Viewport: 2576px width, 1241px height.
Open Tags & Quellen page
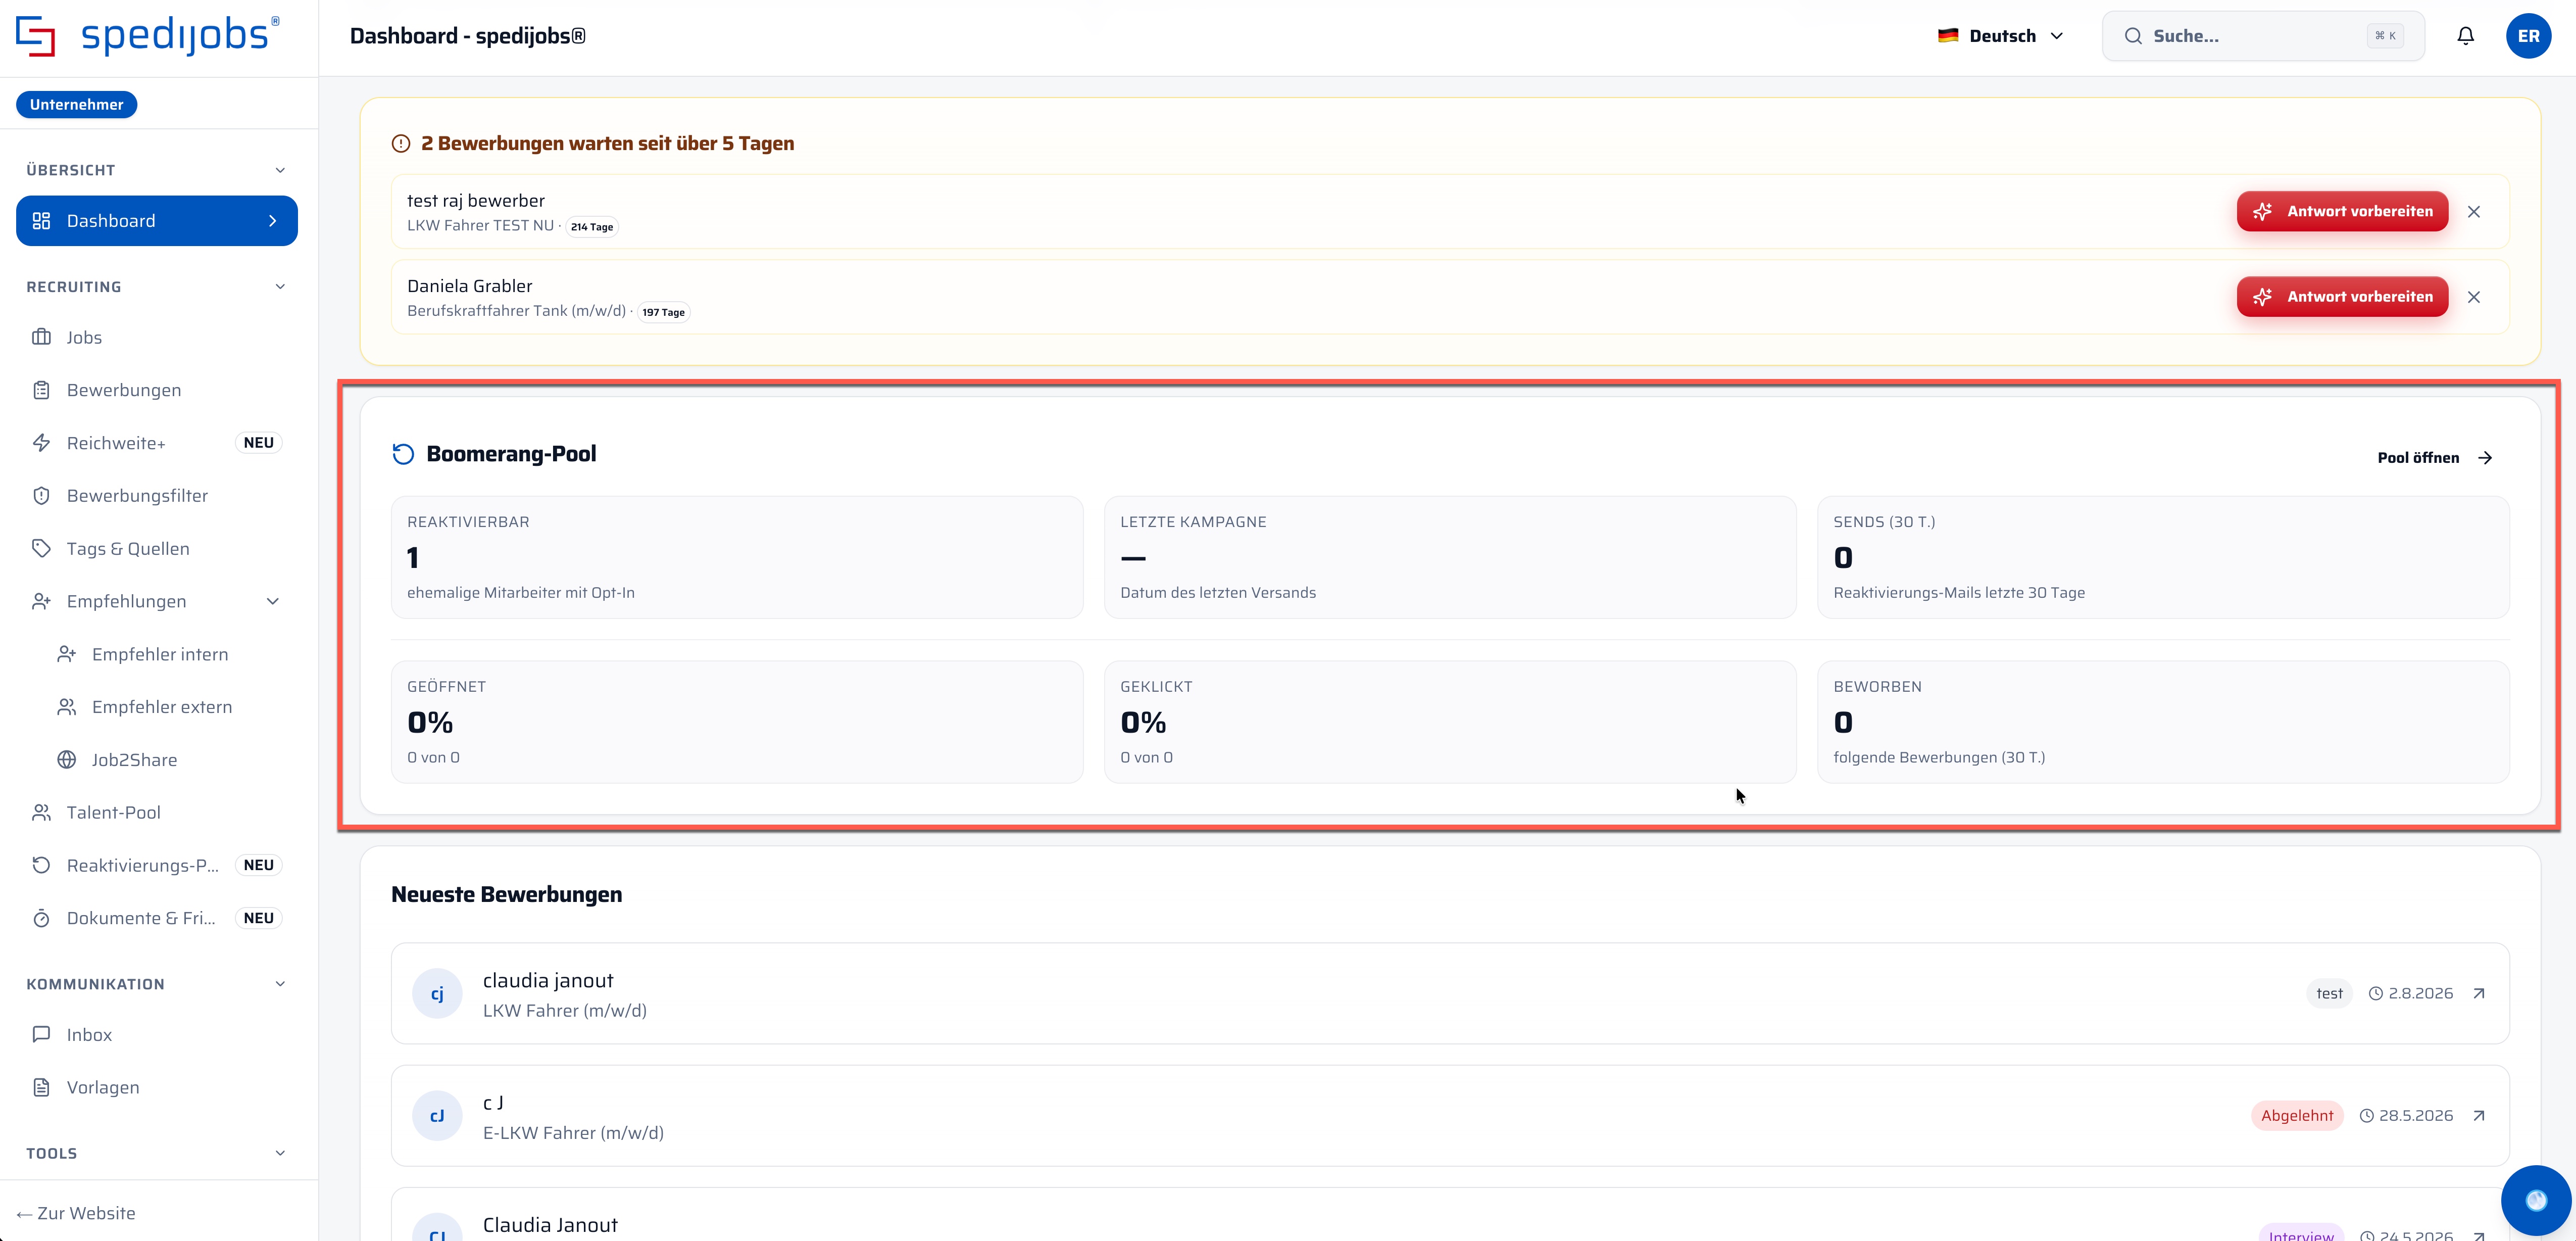click(x=157, y=549)
